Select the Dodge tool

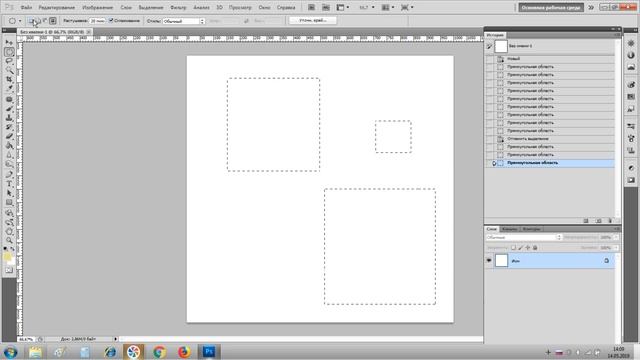pyautogui.click(x=9, y=164)
